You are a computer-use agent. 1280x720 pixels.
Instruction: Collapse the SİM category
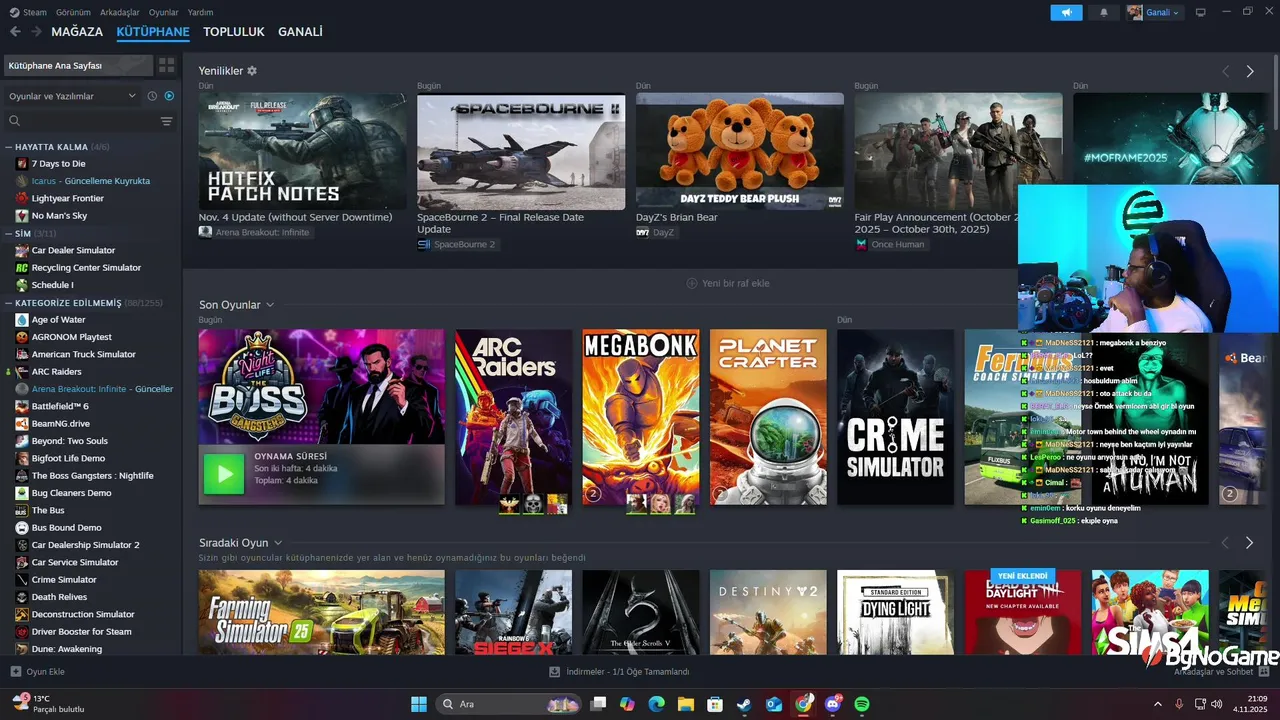pyautogui.click(x=9, y=233)
